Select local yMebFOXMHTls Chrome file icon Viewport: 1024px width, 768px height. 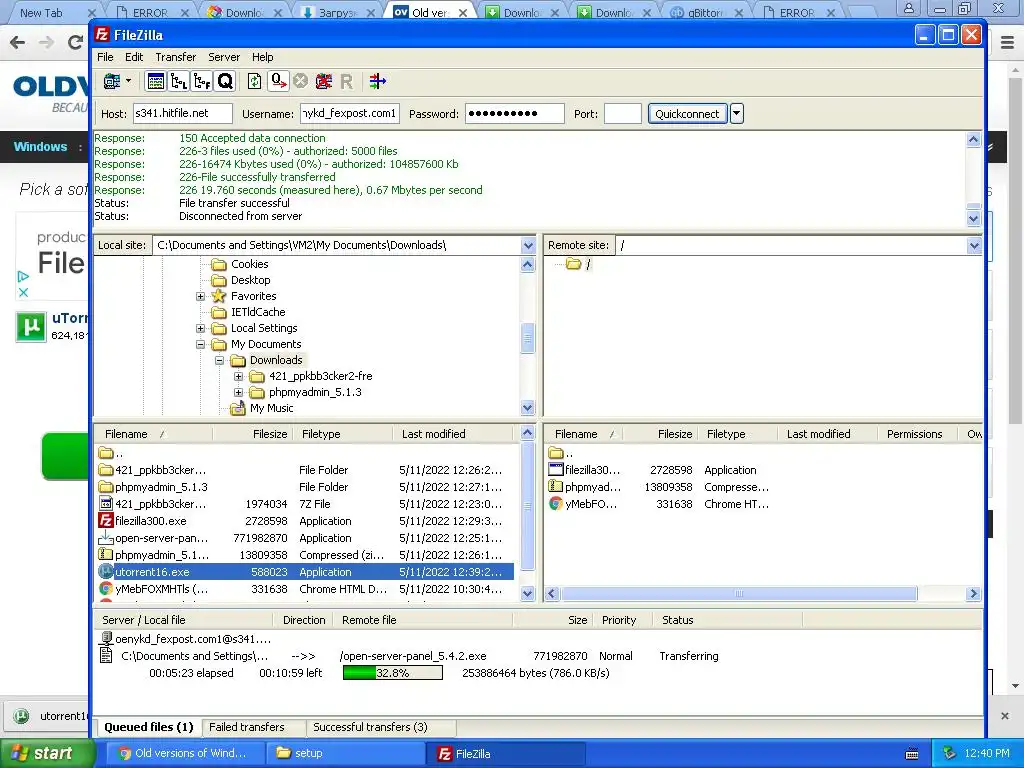pyautogui.click(x=106, y=588)
